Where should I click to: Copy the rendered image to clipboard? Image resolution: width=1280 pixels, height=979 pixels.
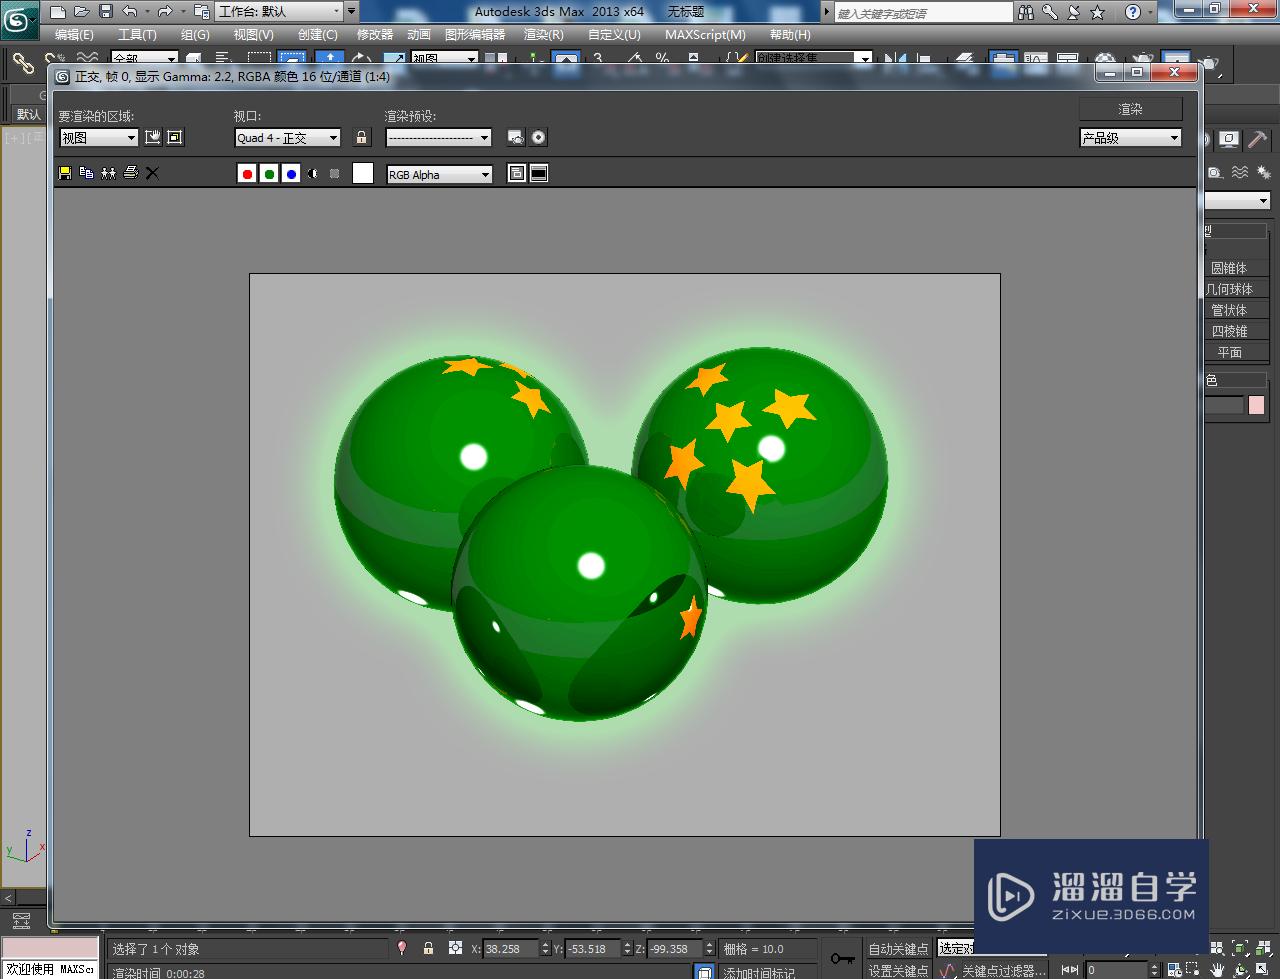coord(87,173)
